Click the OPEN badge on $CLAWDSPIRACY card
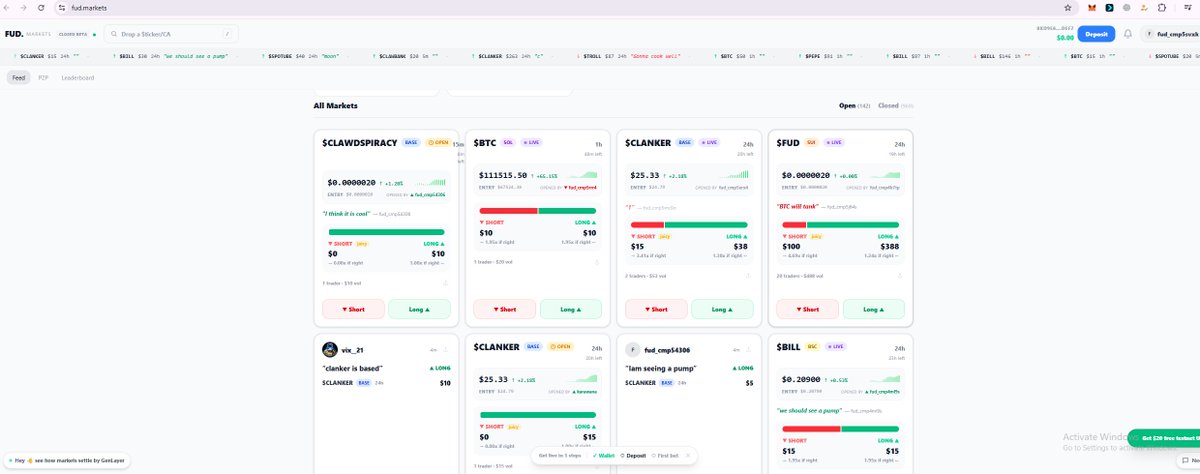 click(438, 143)
